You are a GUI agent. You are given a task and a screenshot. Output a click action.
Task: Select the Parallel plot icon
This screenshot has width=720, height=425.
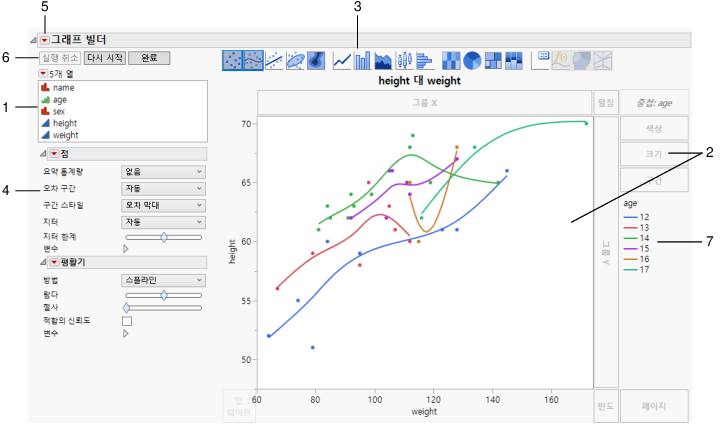[603, 60]
